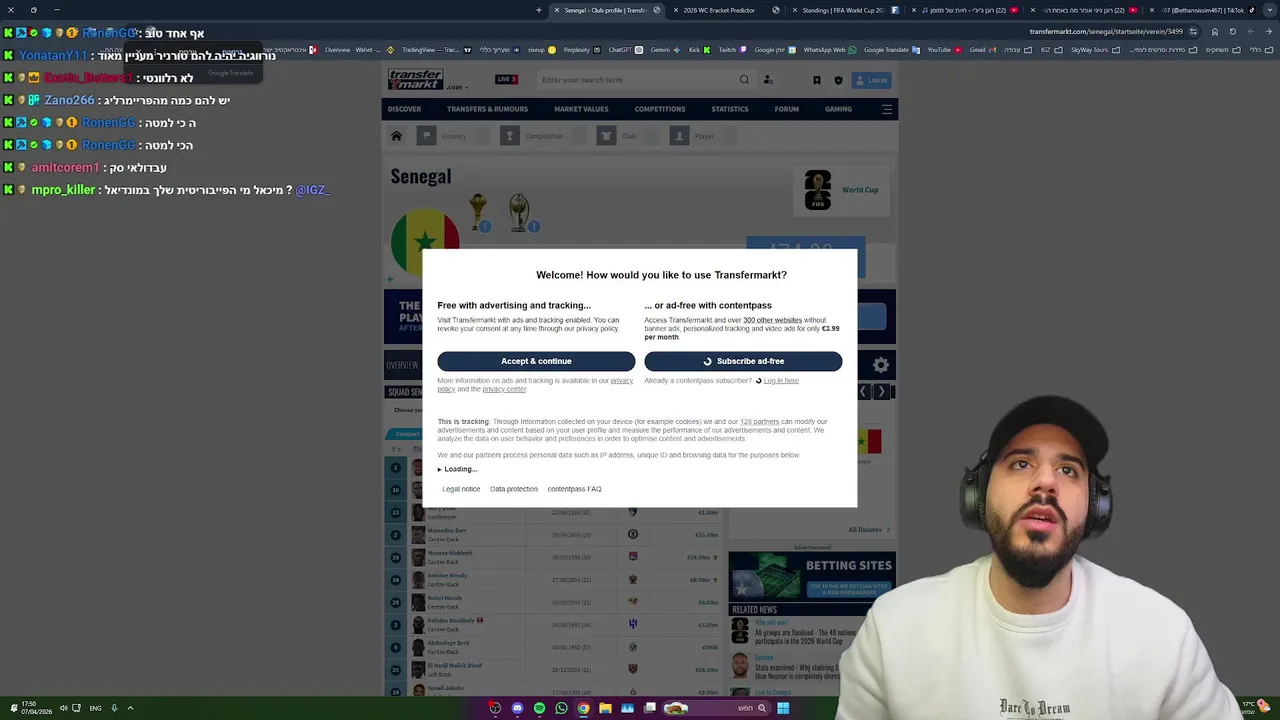The image size is (1280, 720).
Task: Click the contentpass Log in here link
Action: coord(781,380)
